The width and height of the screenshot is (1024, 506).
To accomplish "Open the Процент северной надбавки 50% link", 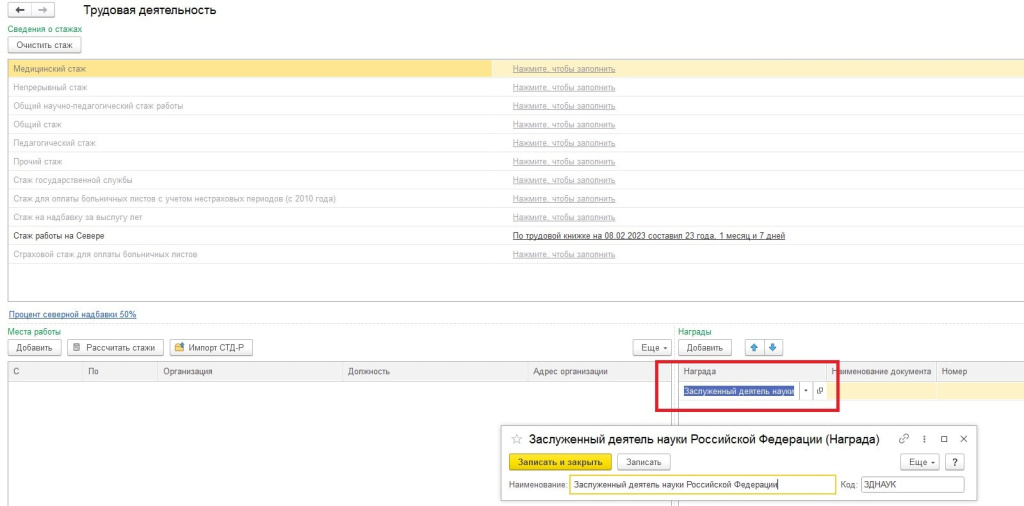I will click(x=72, y=314).
